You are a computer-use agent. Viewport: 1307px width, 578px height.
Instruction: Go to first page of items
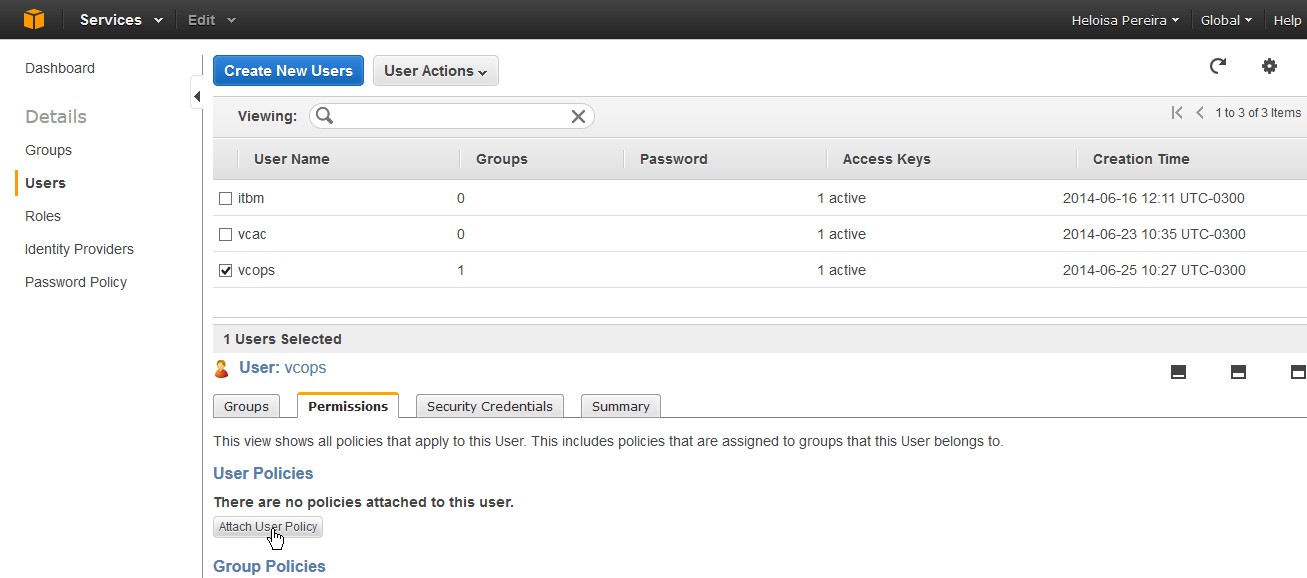pyautogui.click(x=1177, y=113)
